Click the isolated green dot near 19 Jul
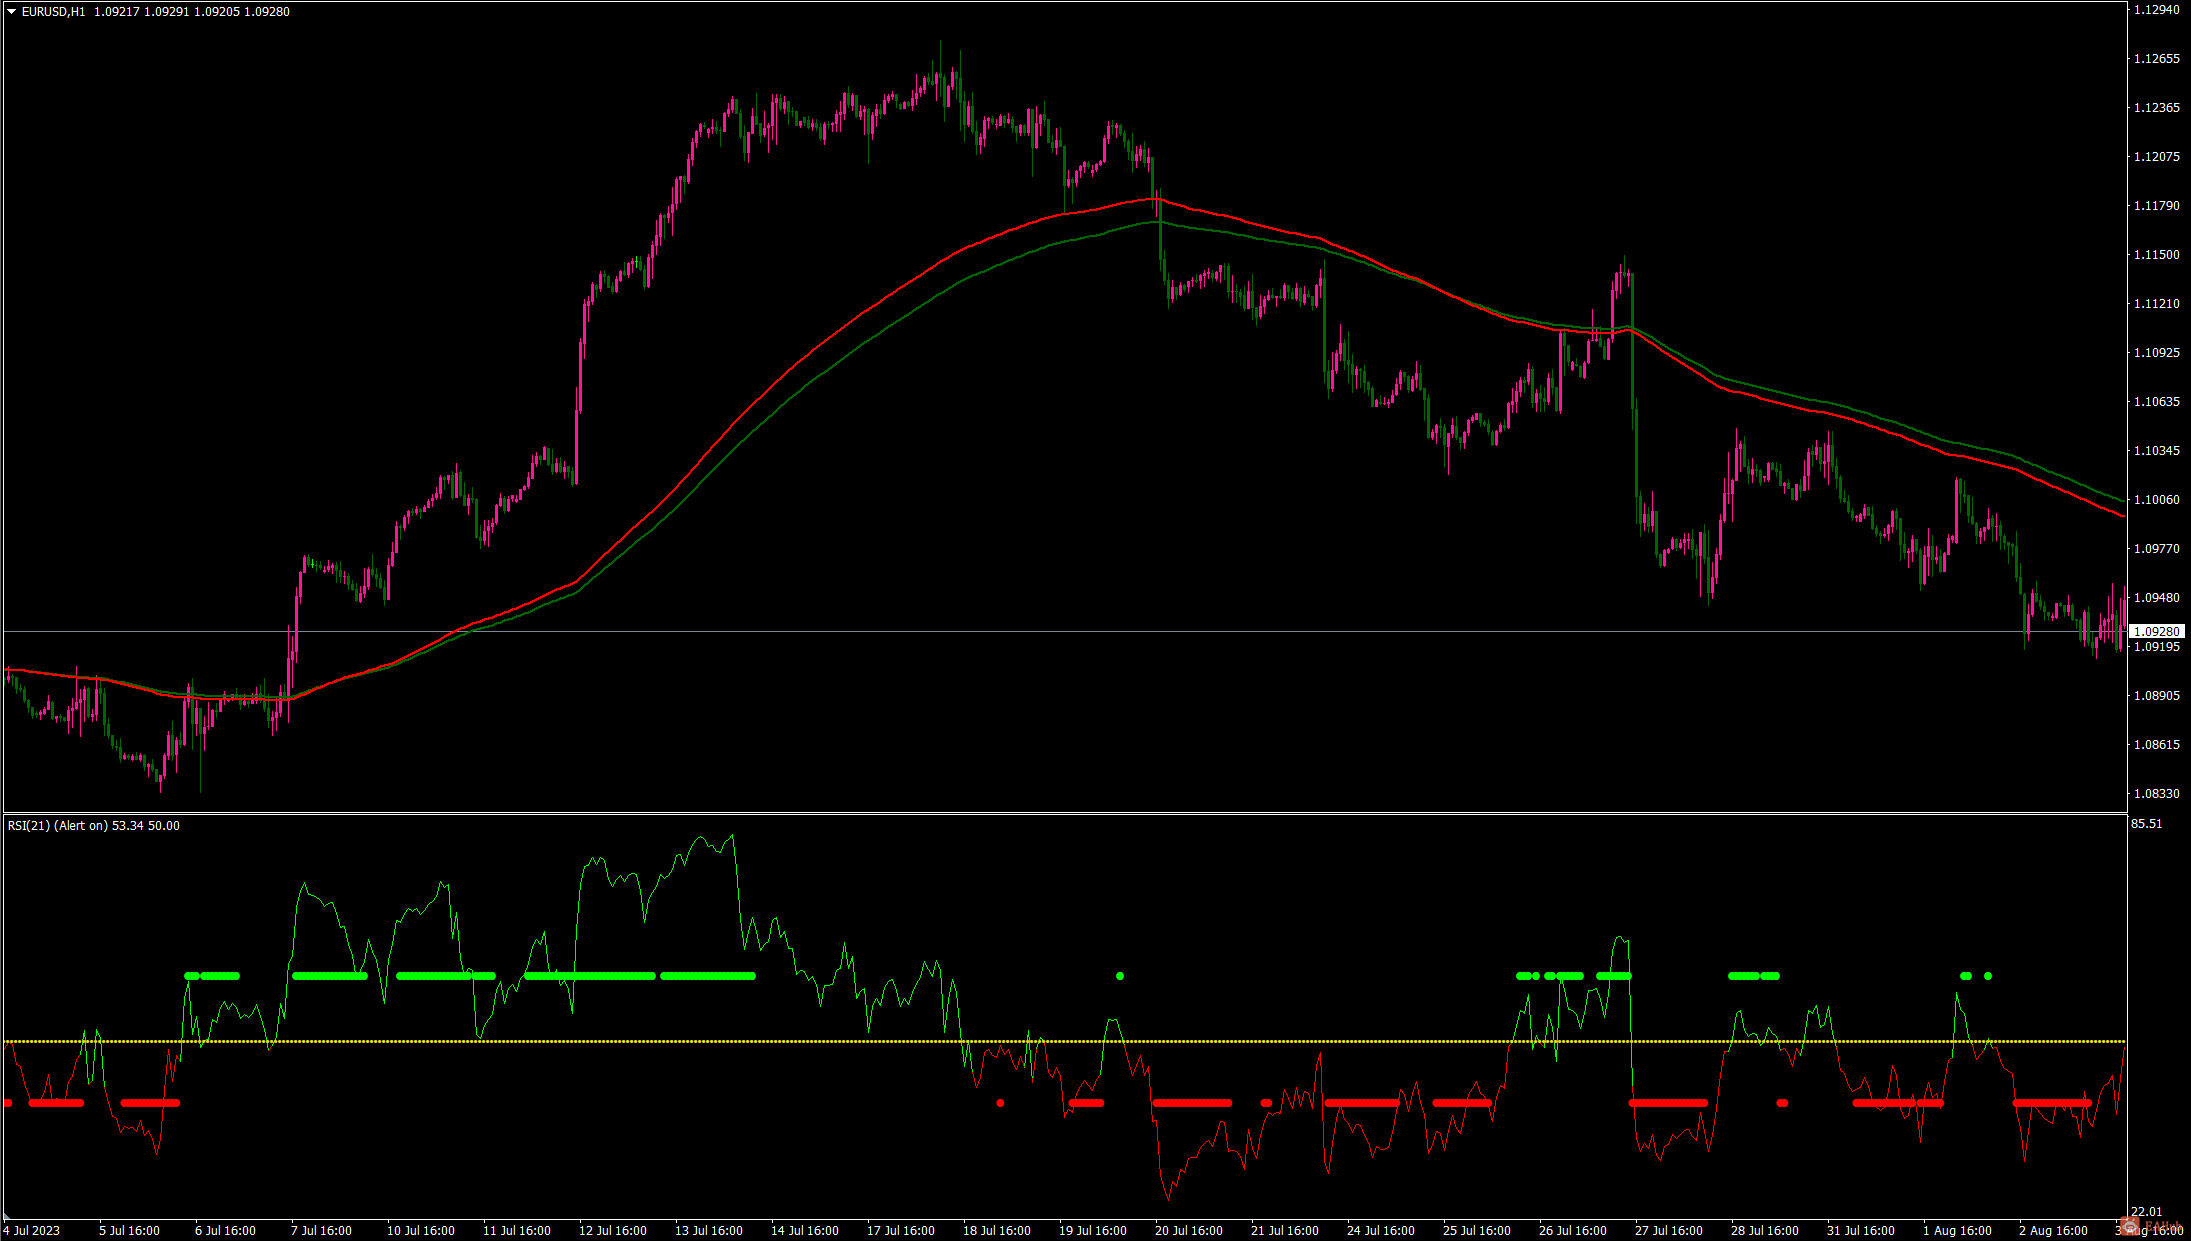 1120,976
